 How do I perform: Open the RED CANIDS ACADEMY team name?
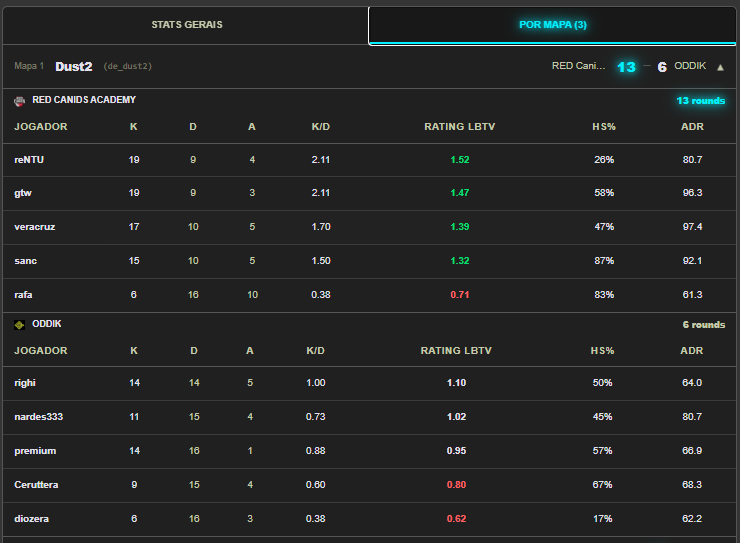pyautogui.click(x=84, y=100)
